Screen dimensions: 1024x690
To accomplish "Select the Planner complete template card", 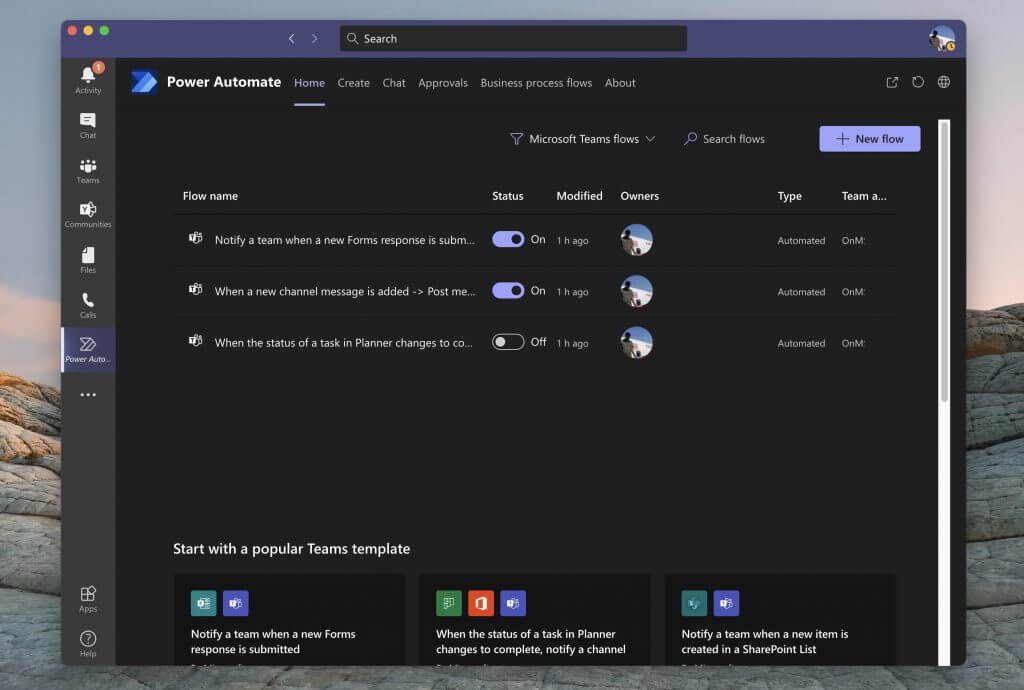I will (x=534, y=620).
